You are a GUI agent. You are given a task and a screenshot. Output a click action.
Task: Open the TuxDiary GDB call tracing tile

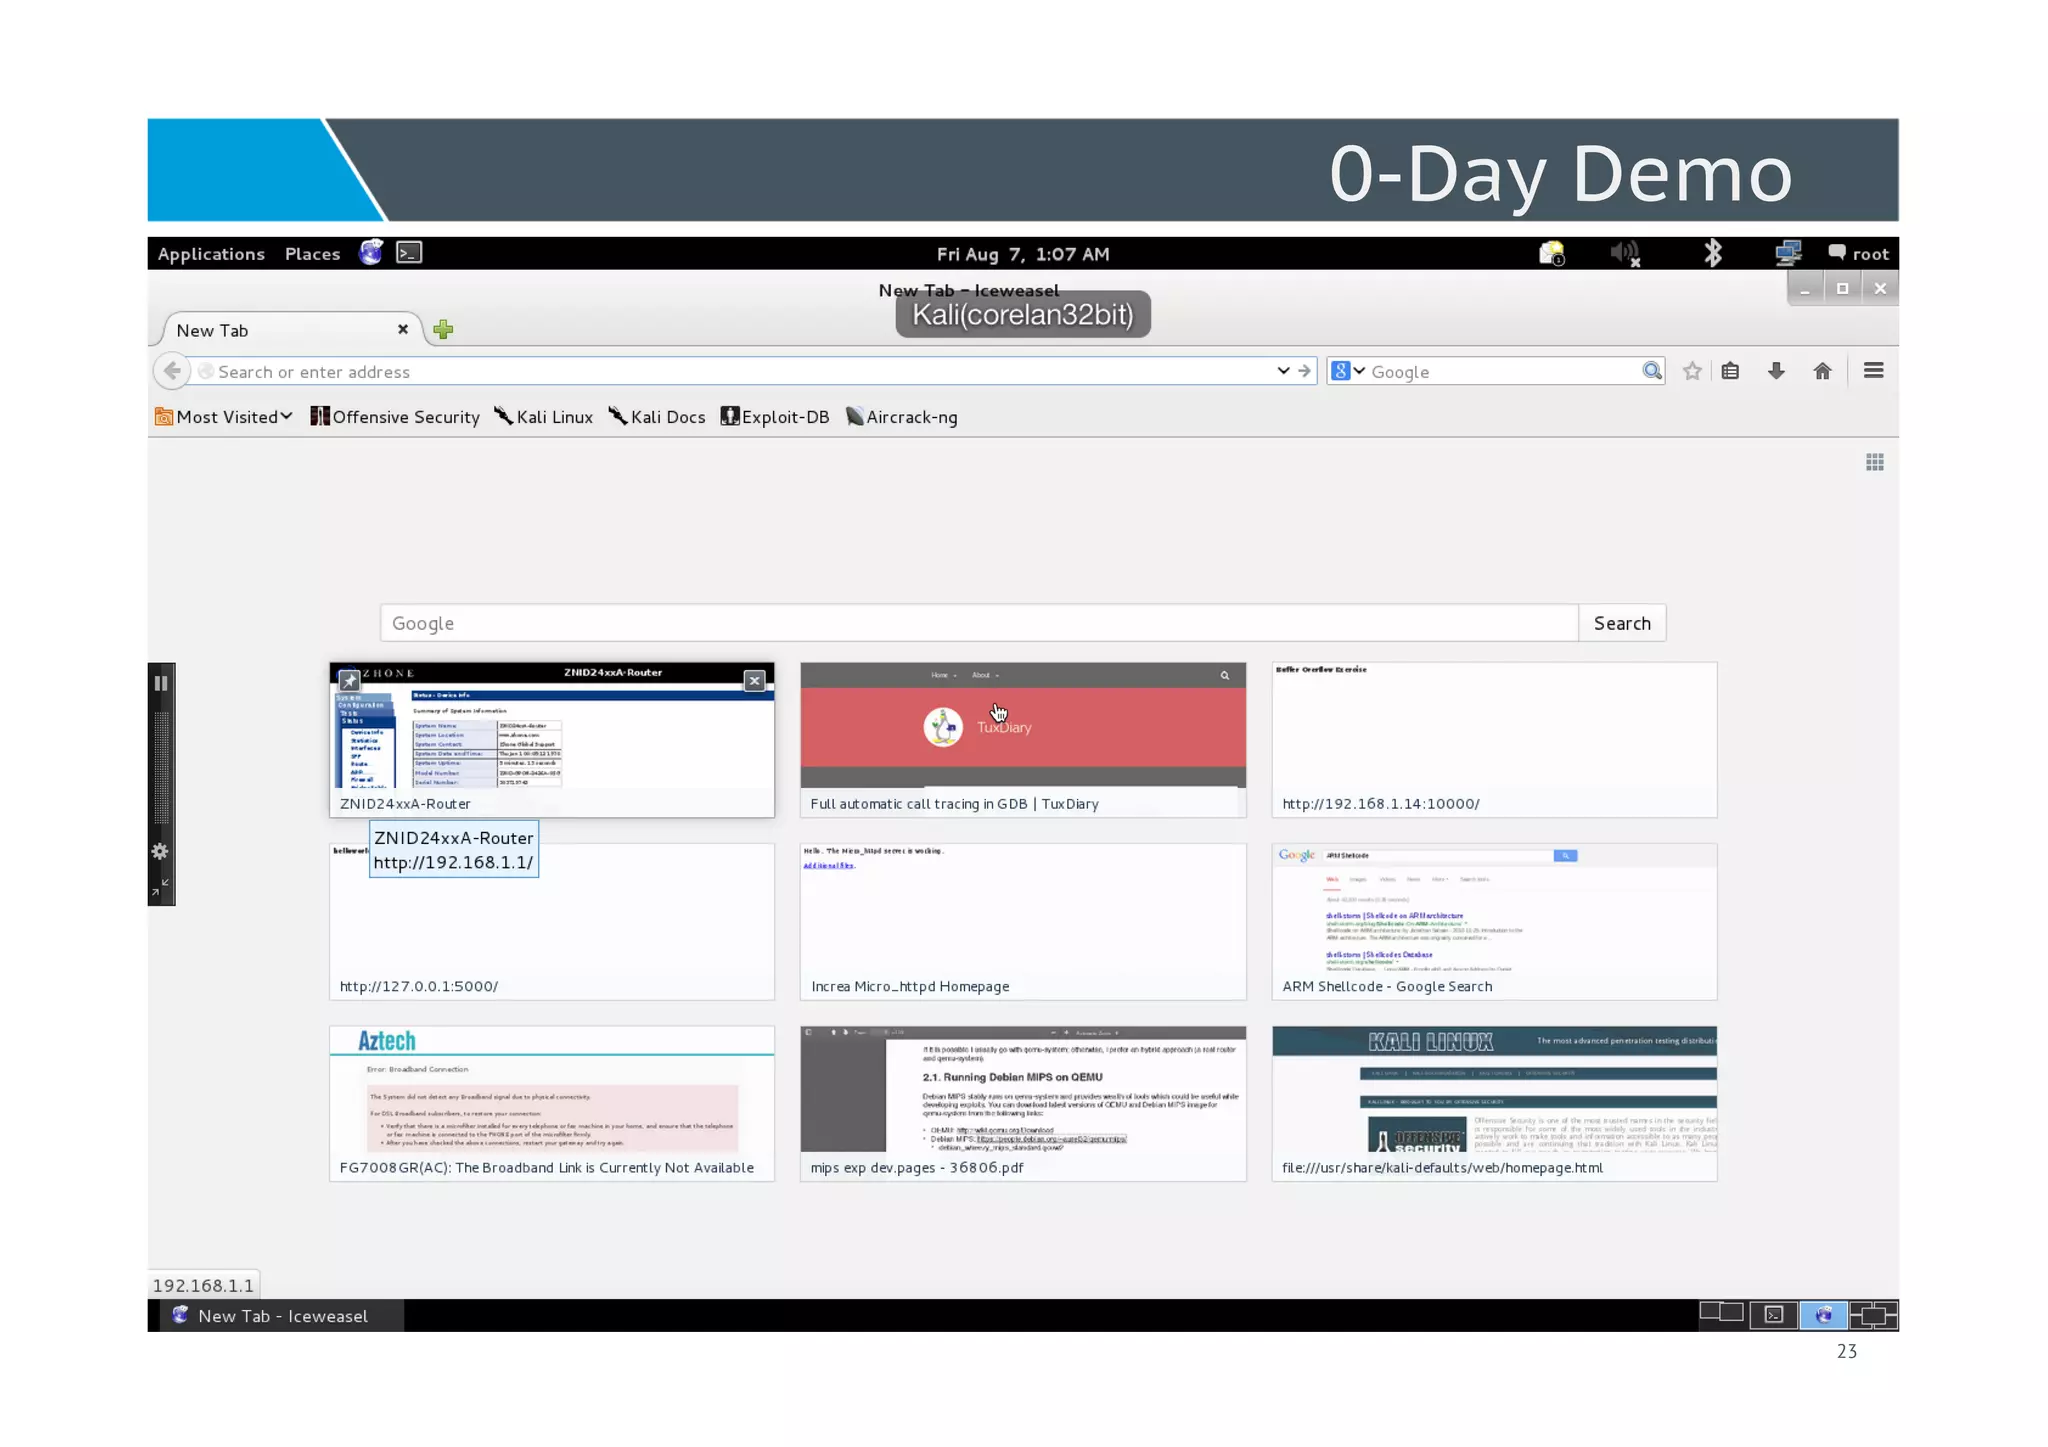pos(1023,740)
